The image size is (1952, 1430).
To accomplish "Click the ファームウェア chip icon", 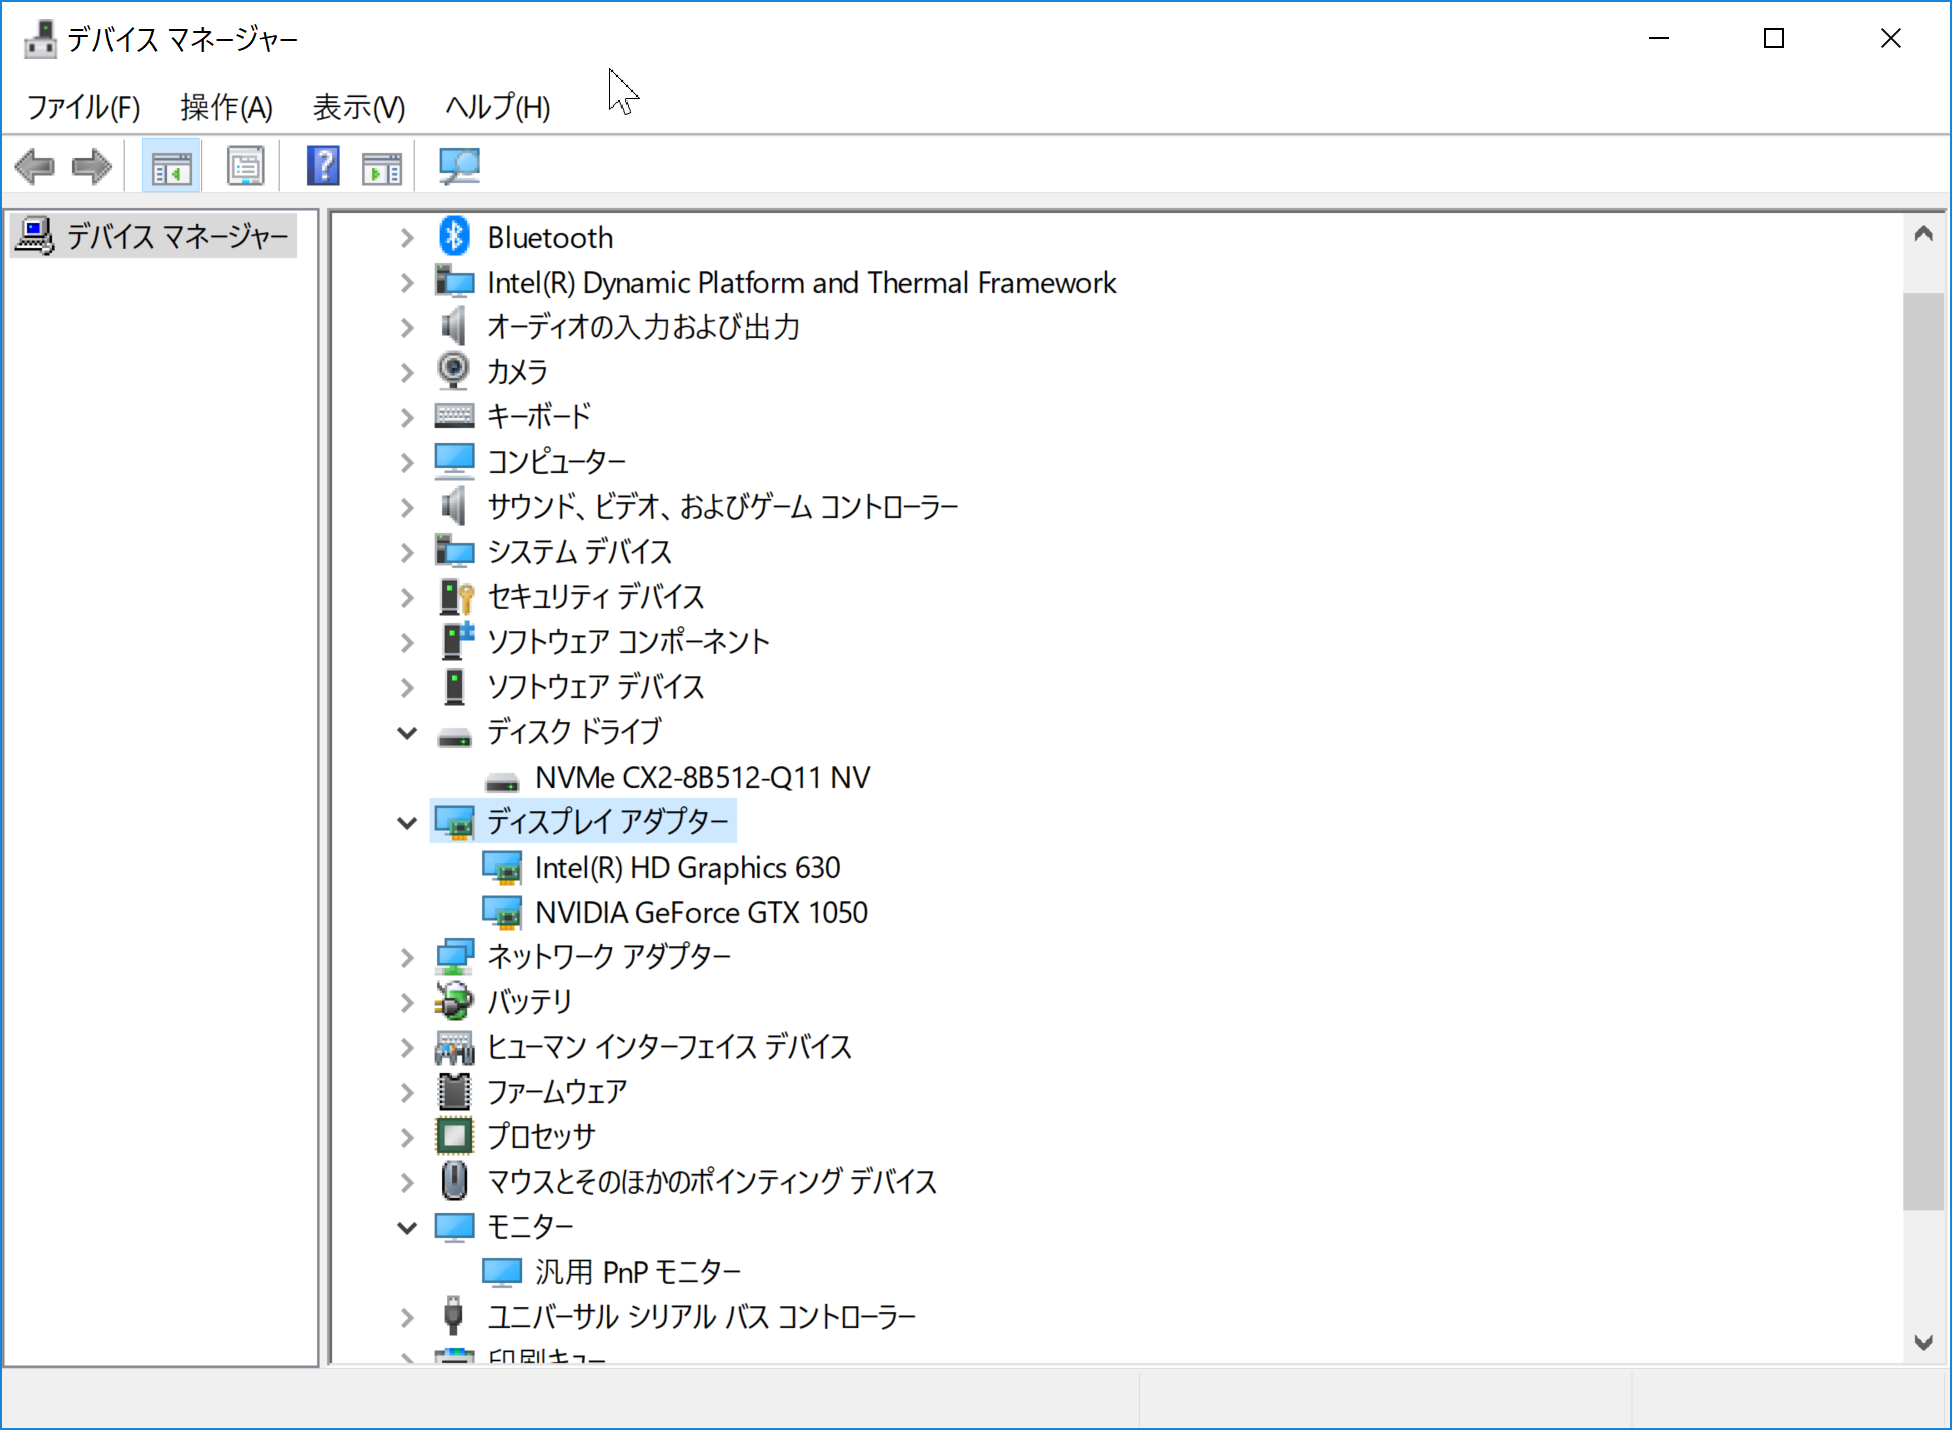I will (454, 1091).
